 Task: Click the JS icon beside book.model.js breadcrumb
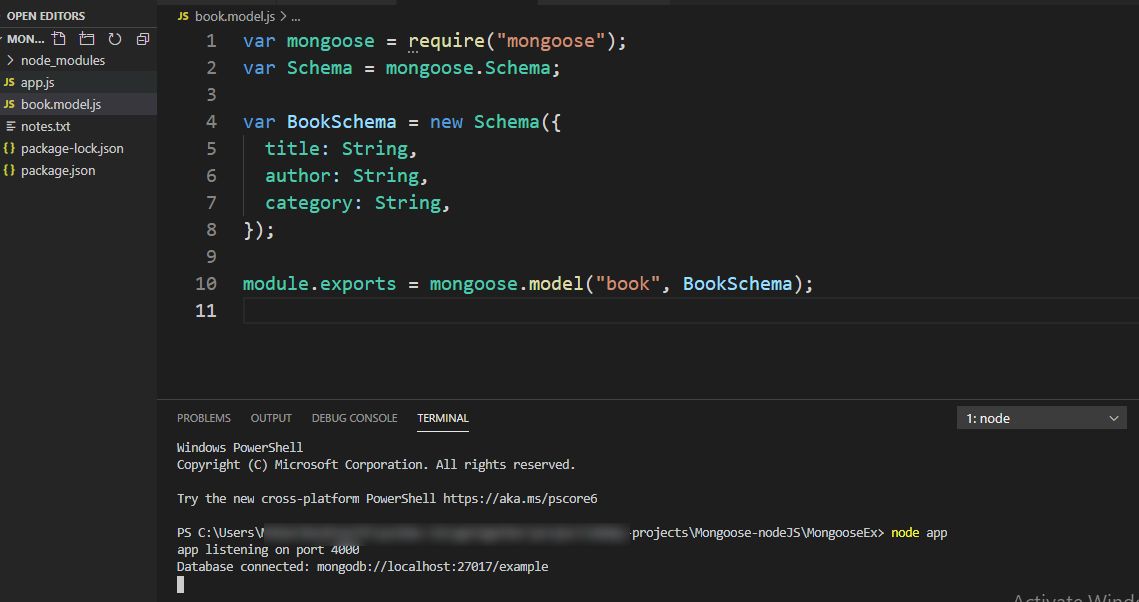(x=182, y=16)
